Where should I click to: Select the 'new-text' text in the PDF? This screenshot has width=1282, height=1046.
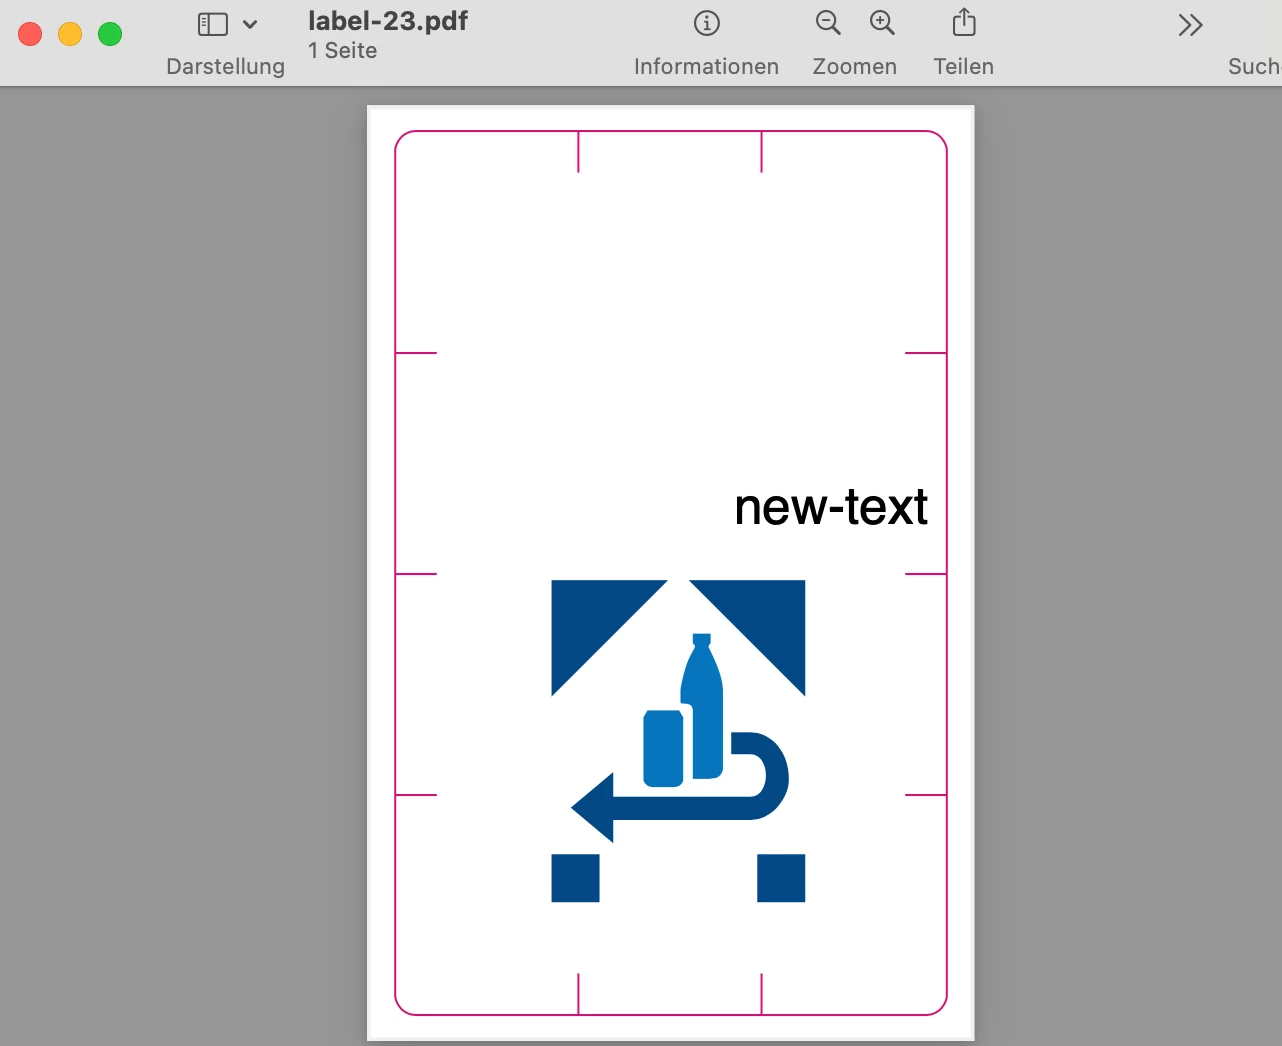click(831, 507)
